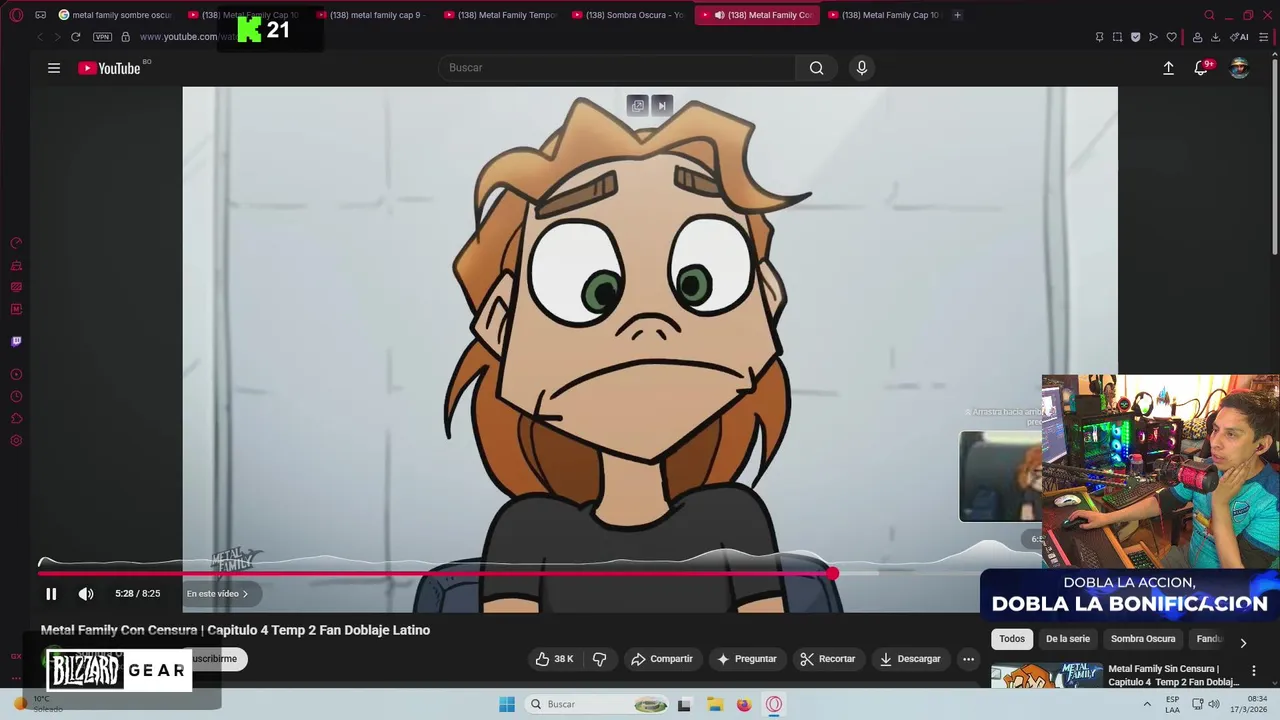Open the YouTube account avatar menu
Screen dimensions: 1280x720
point(1239,68)
